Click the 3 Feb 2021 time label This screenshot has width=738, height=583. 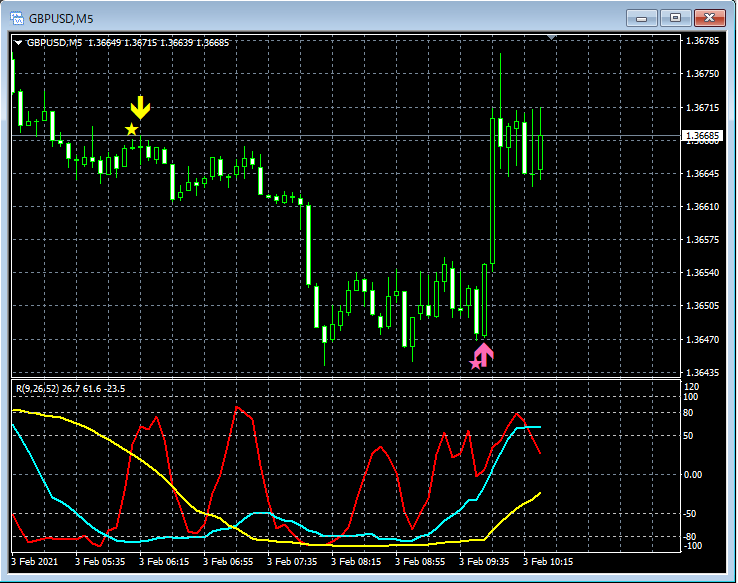tap(34, 561)
